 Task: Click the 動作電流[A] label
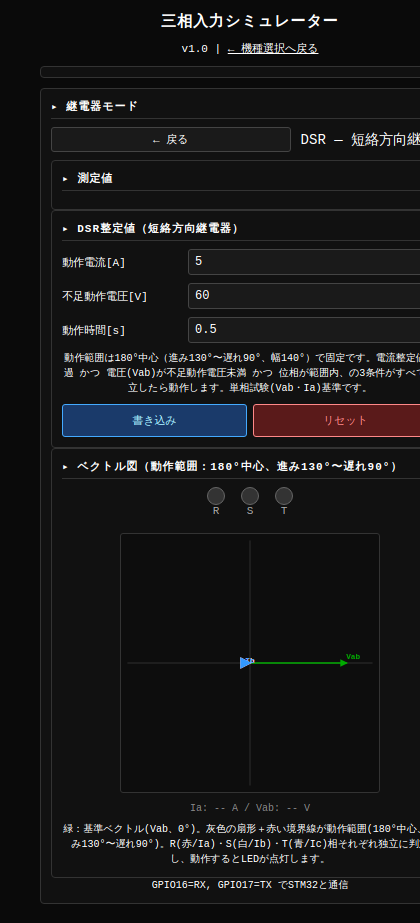click(94, 263)
